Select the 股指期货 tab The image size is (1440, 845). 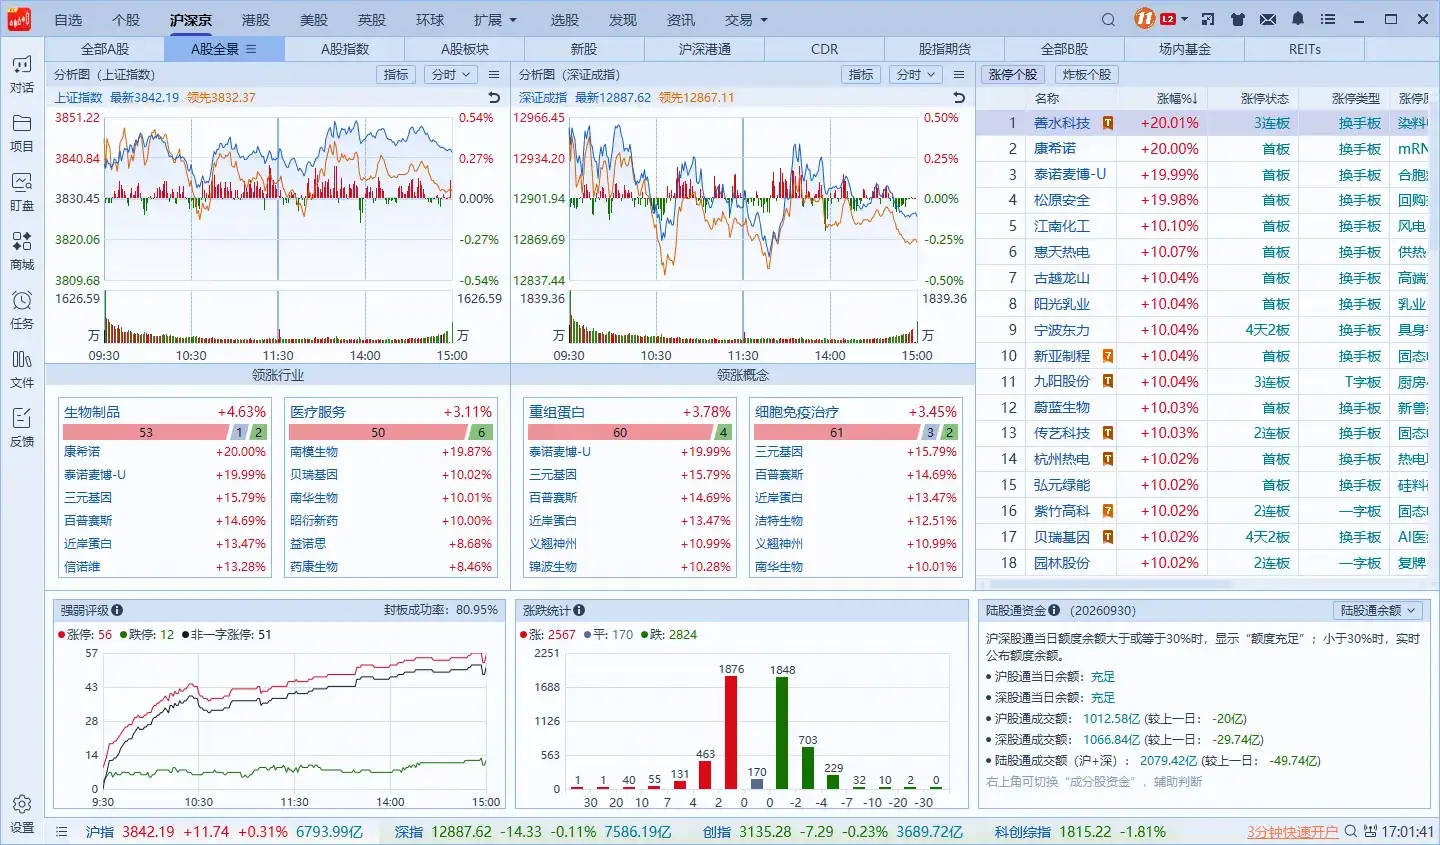tap(945, 49)
